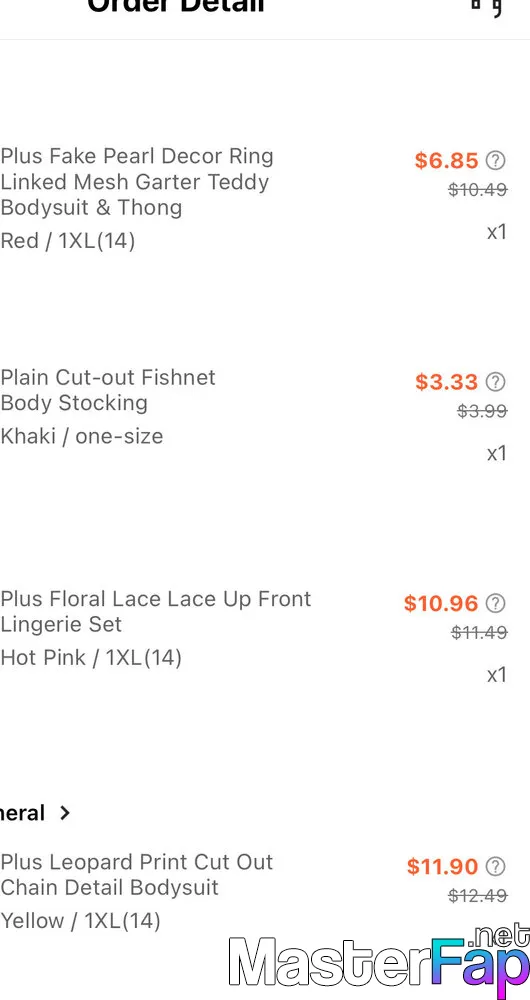Expand the store chevron arrow above Leopard Bodysuit
530x1000 pixels.
(x=64, y=812)
